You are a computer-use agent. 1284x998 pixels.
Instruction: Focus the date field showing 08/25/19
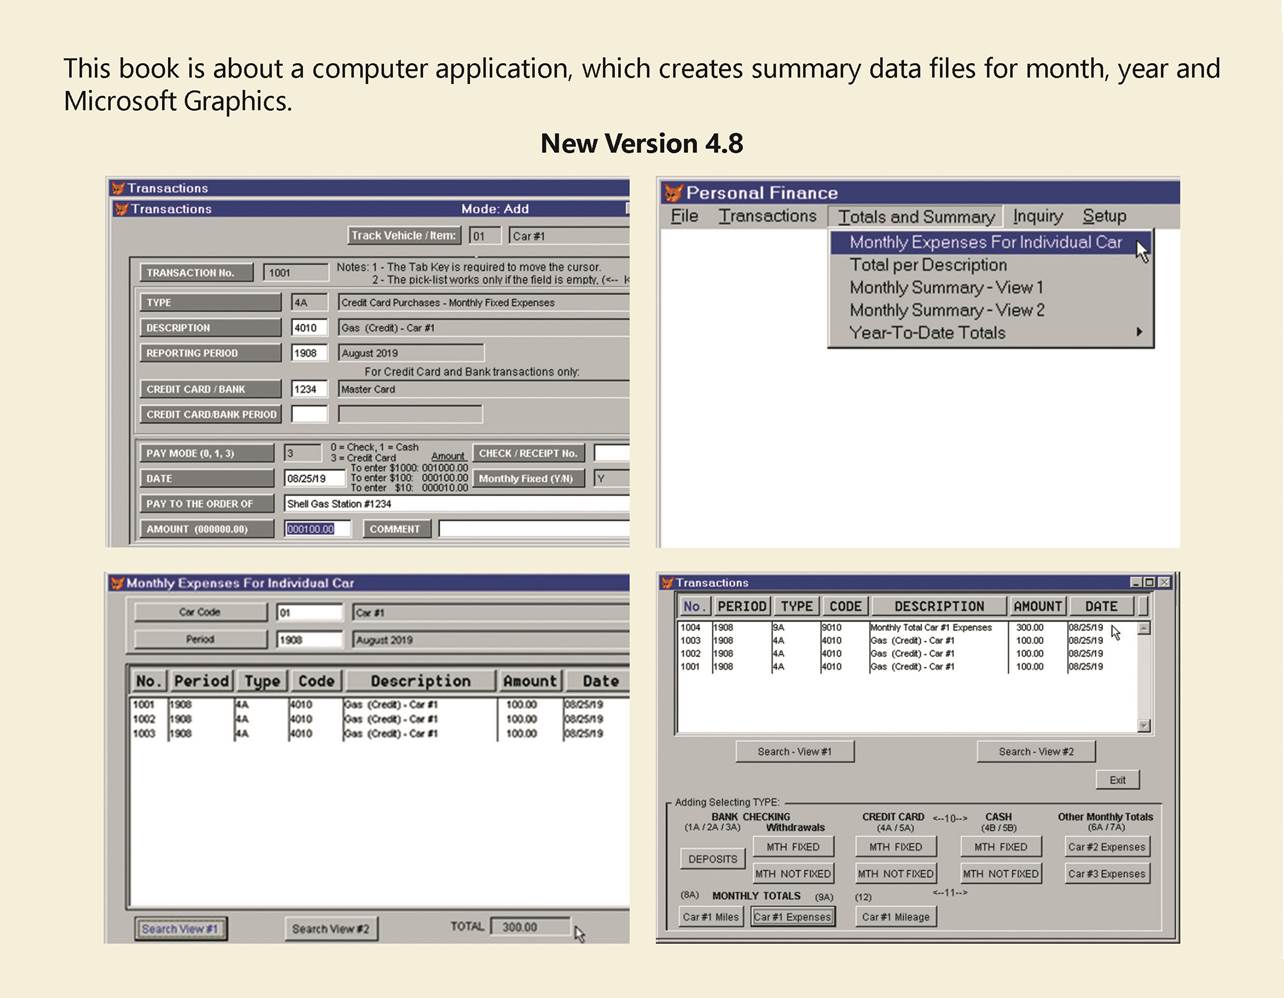(314, 479)
